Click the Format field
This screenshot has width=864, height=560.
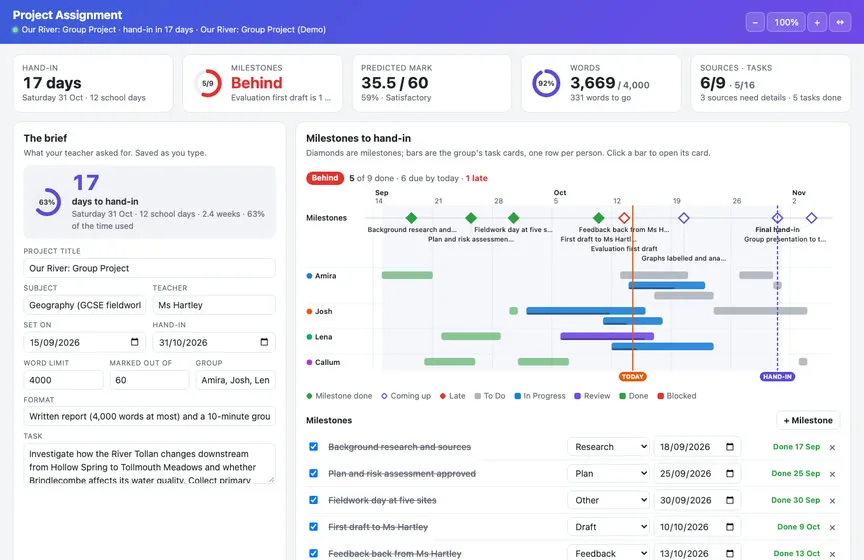click(x=149, y=417)
